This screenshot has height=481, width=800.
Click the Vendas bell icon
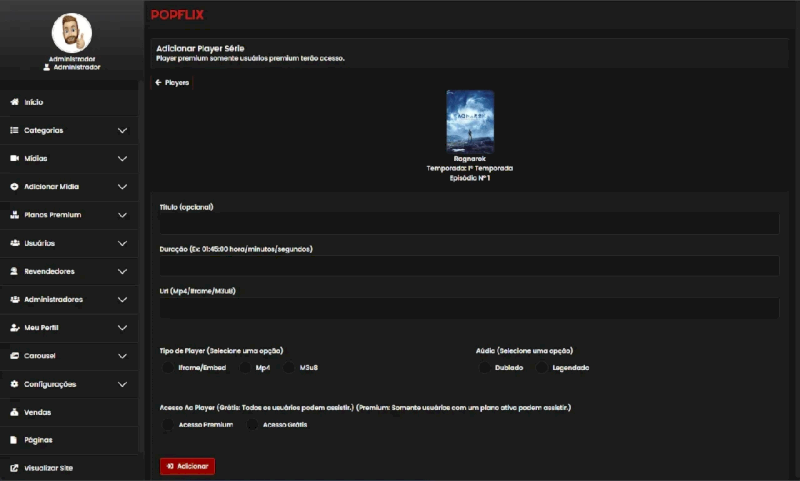tap(14, 412)
